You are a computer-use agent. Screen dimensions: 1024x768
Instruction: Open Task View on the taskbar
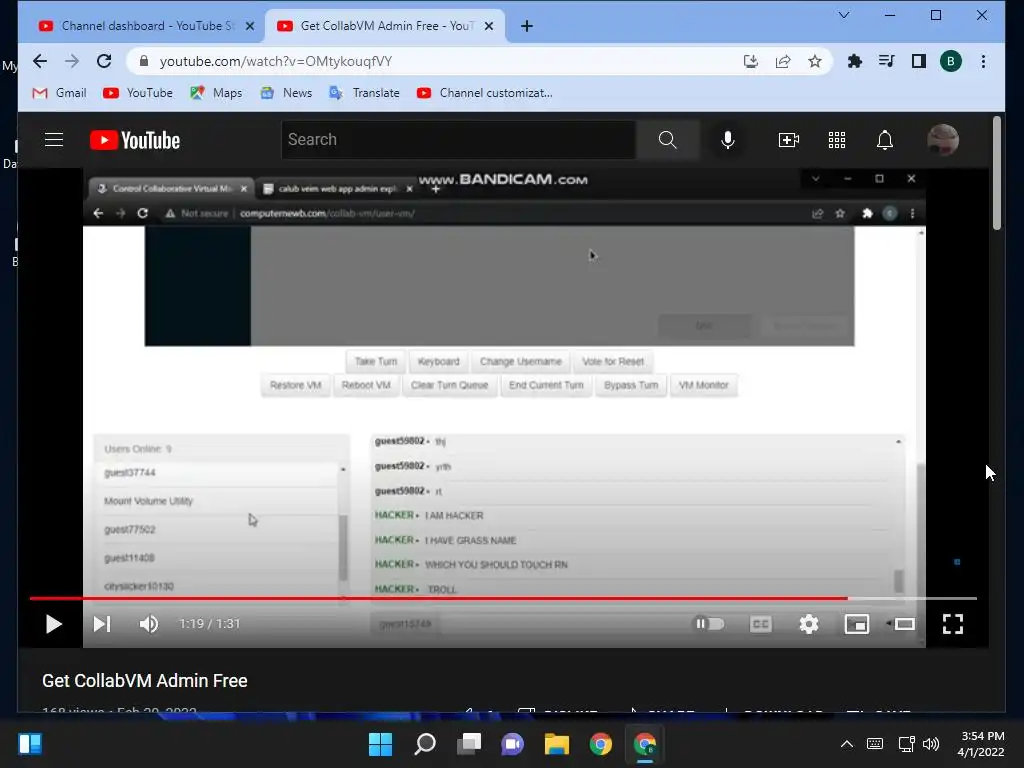click(468, 744)
